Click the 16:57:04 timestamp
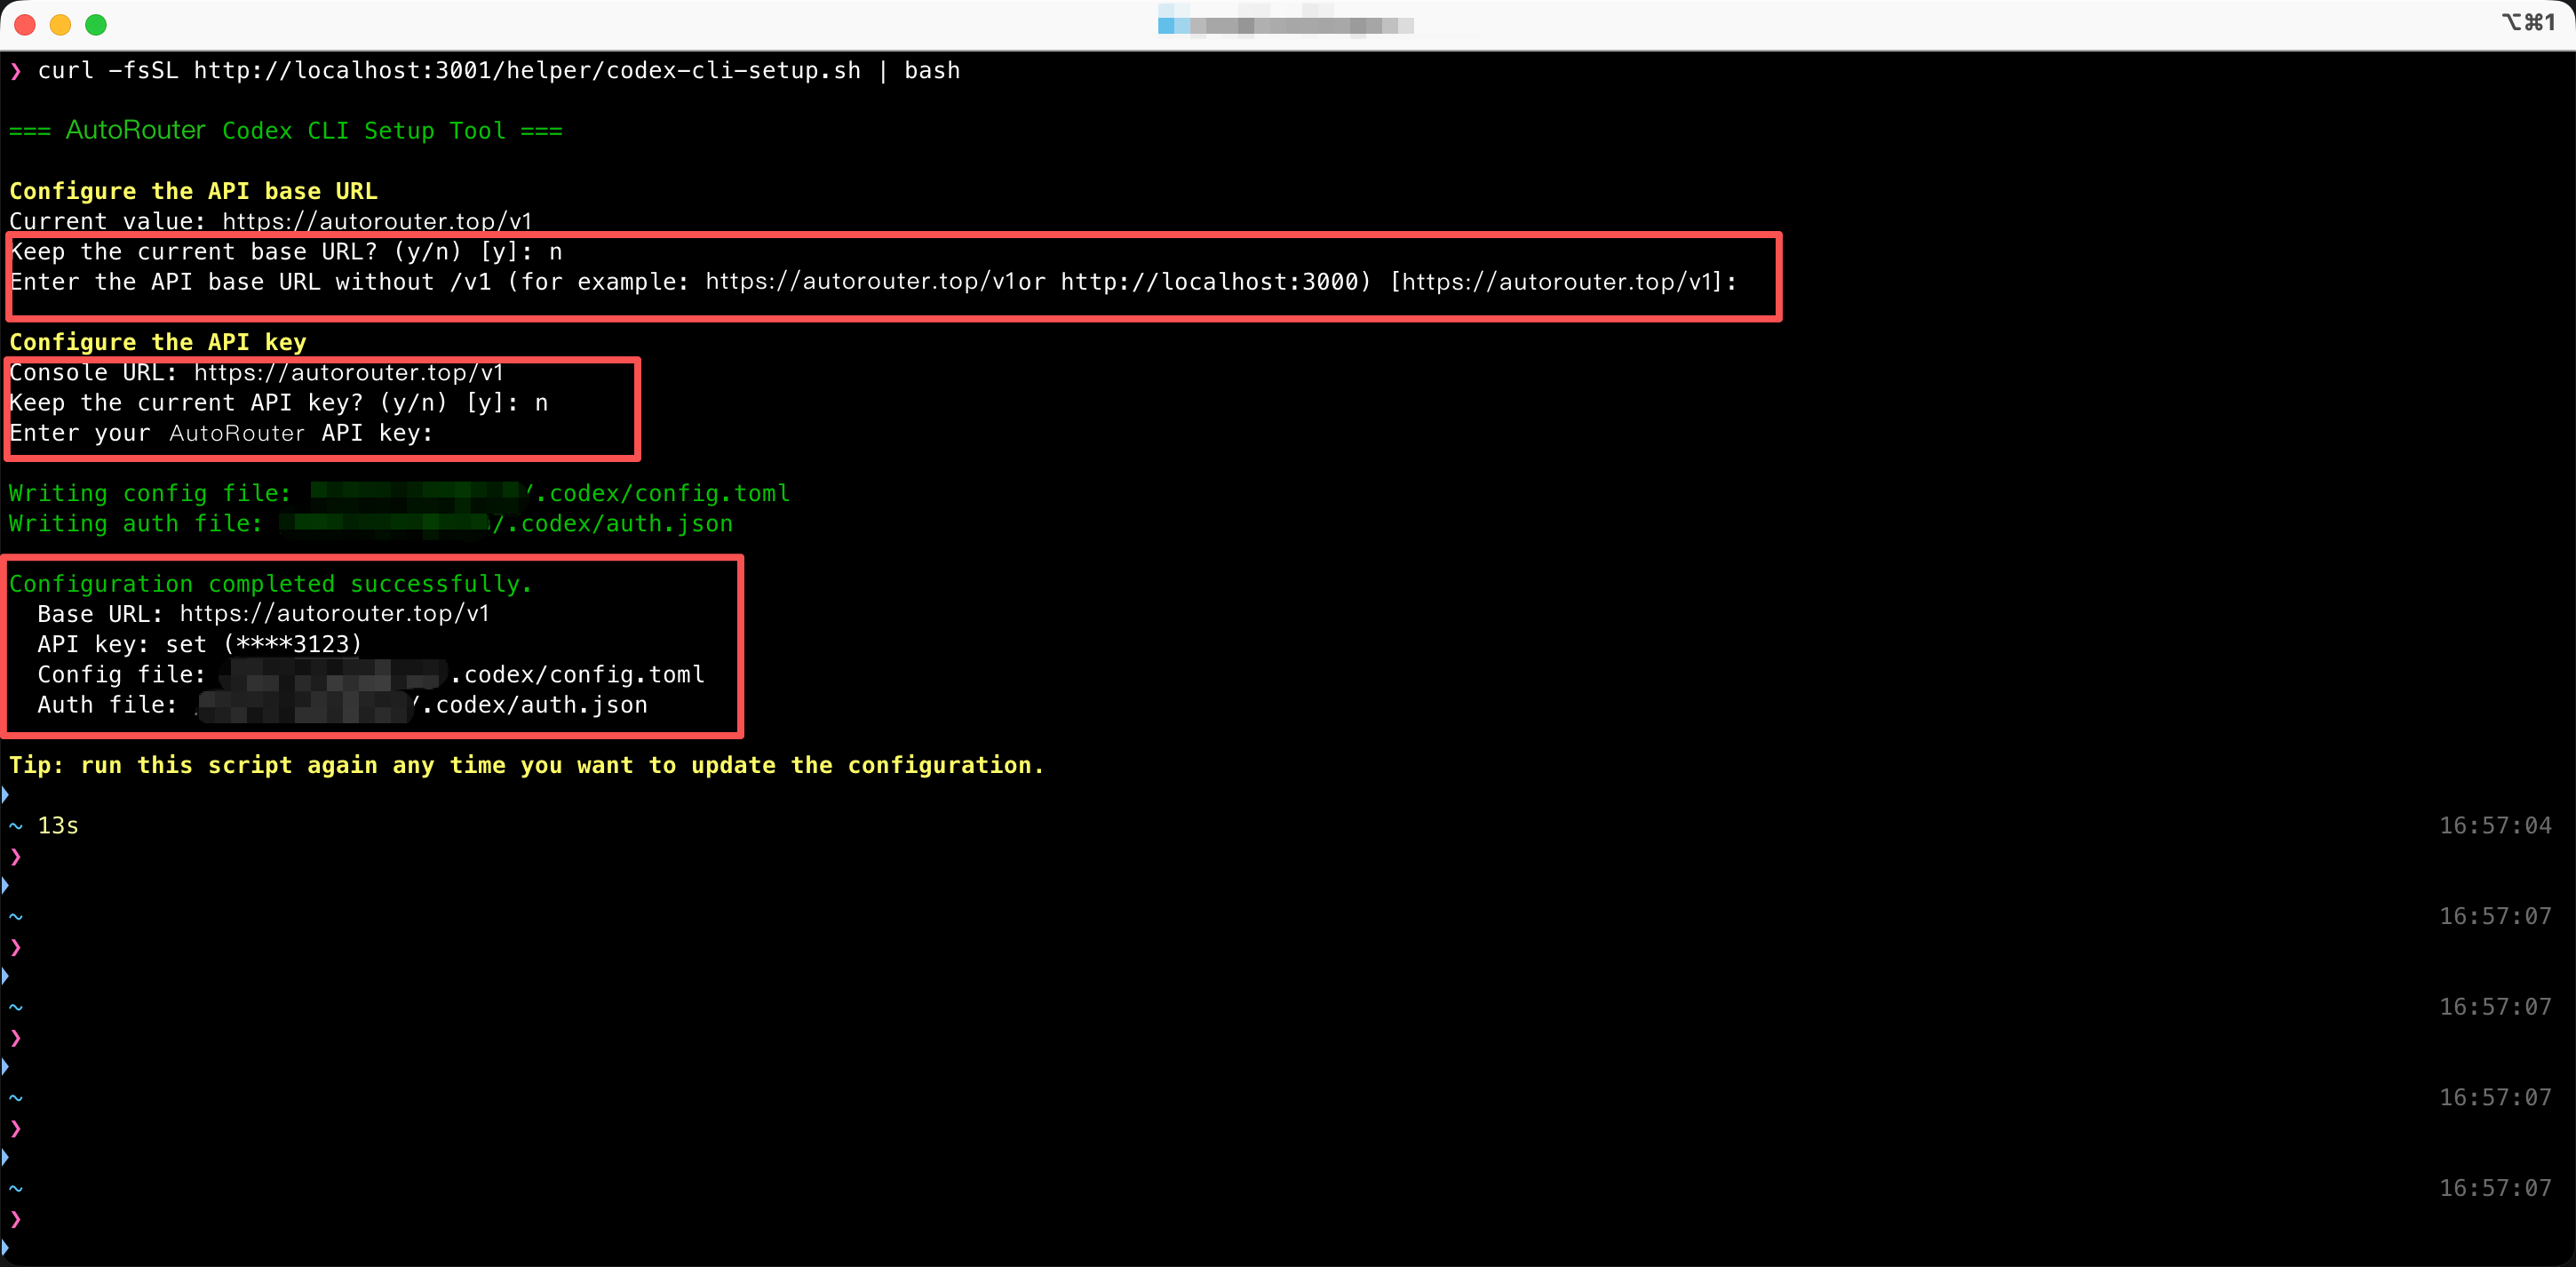This screenshot has height=1267, width=2576. pos(2495,826)
